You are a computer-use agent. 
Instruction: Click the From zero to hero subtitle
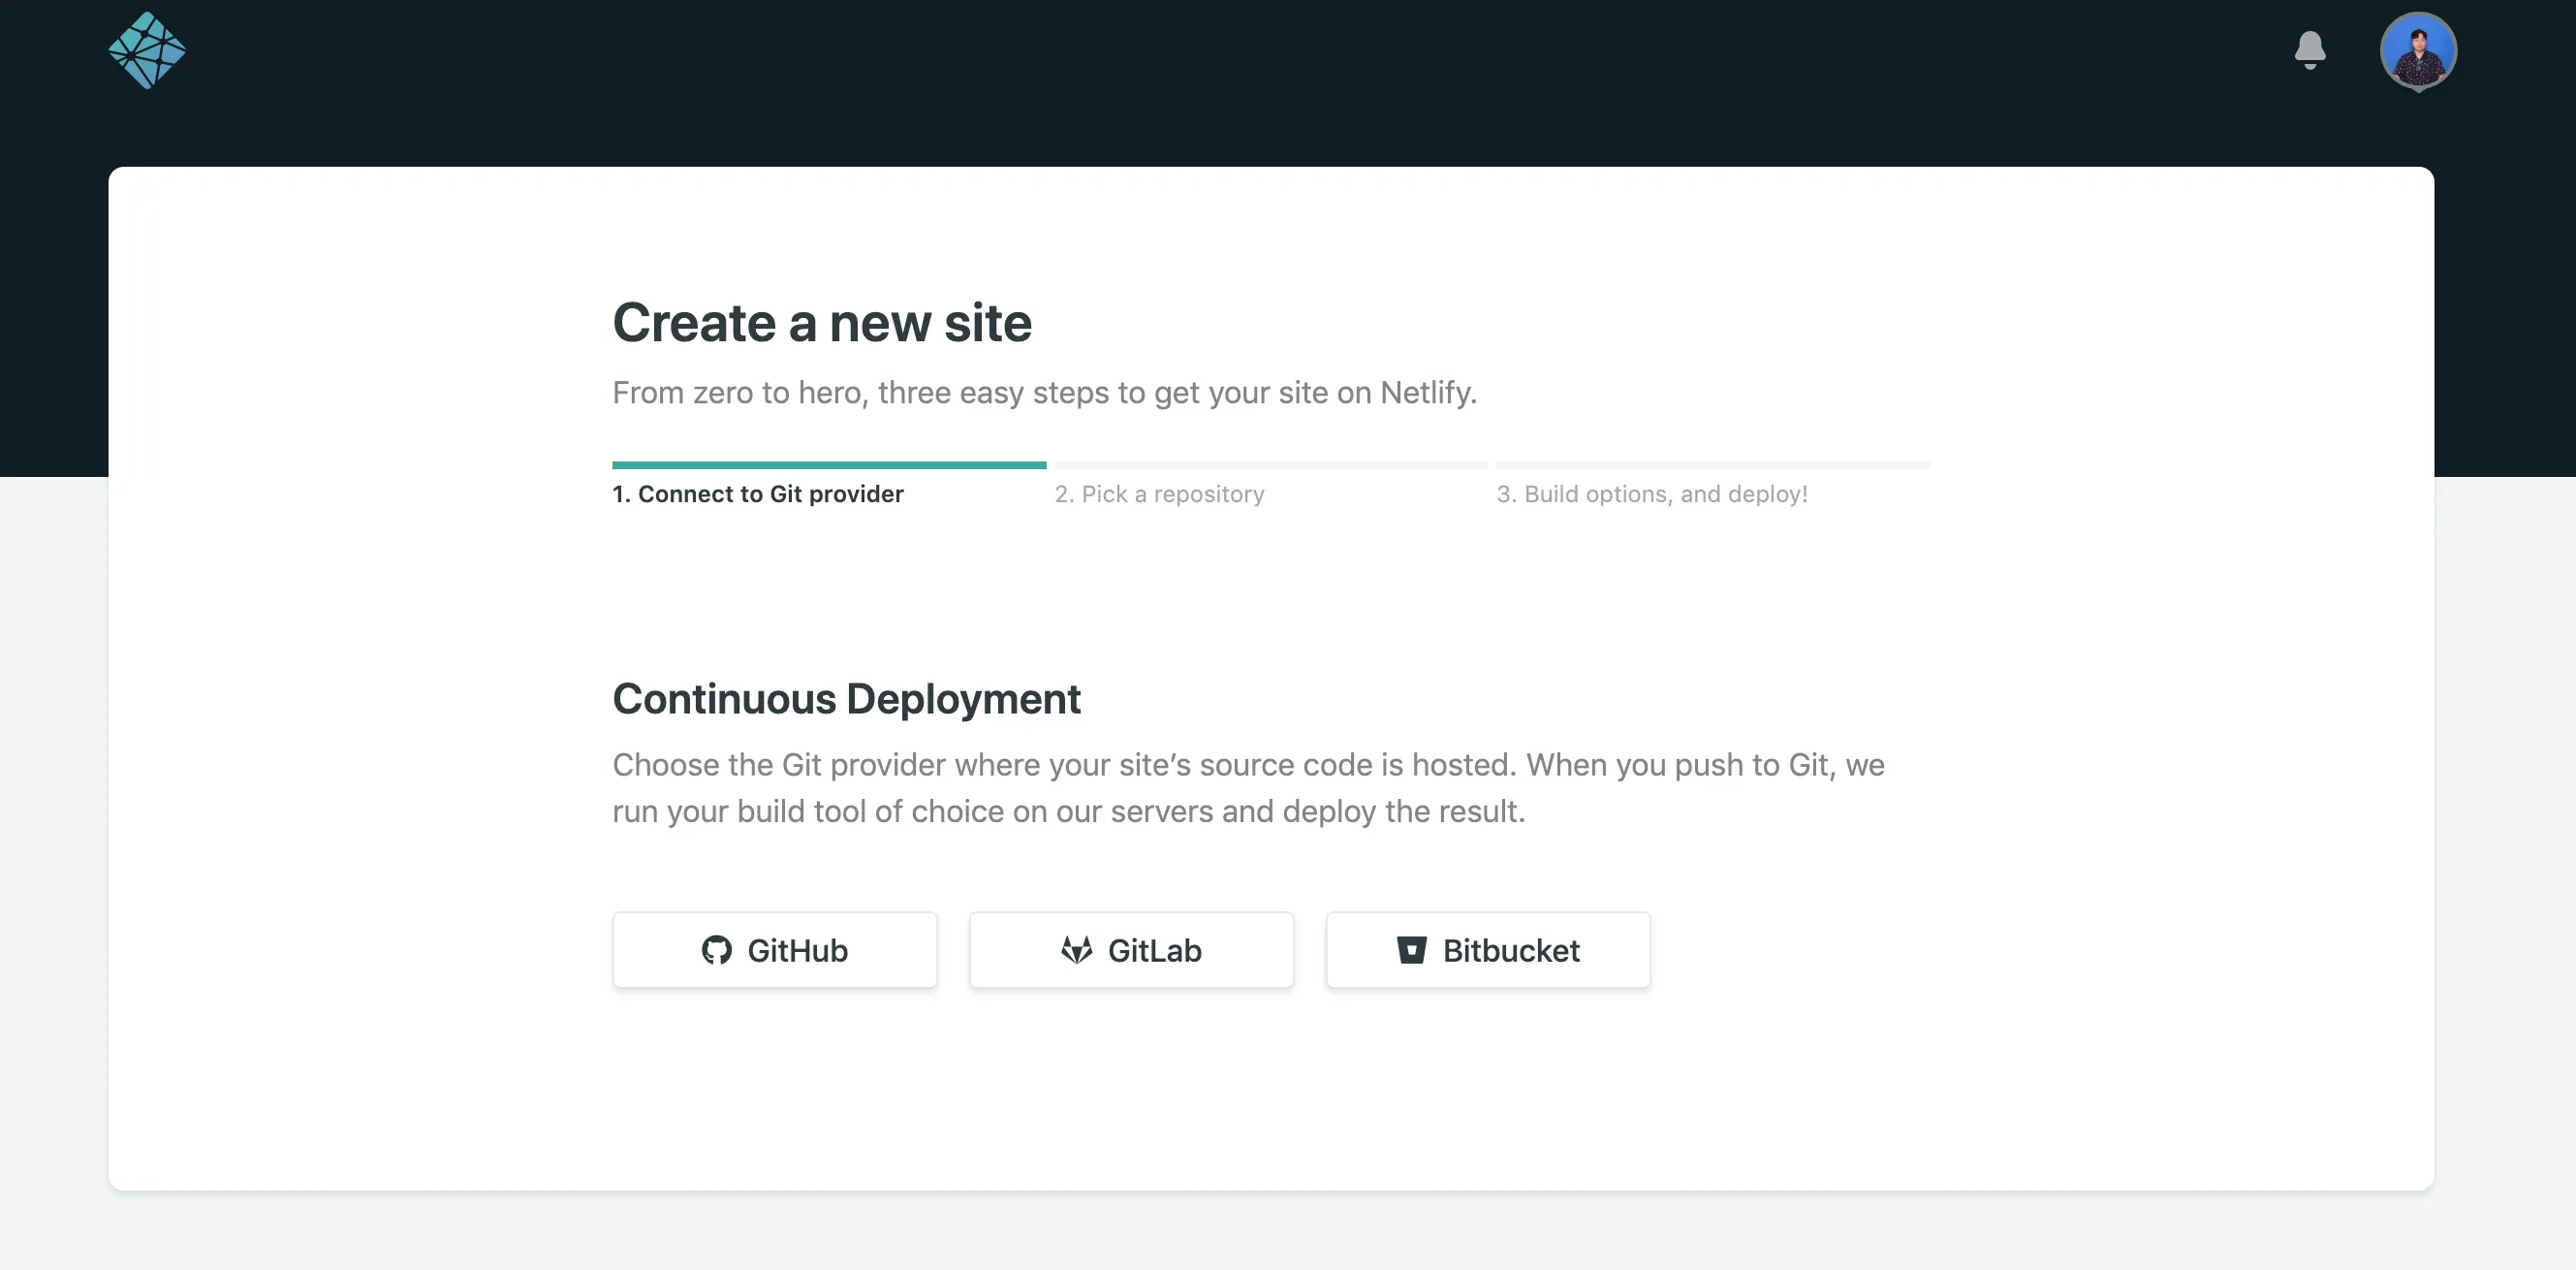pos(1044,393)
